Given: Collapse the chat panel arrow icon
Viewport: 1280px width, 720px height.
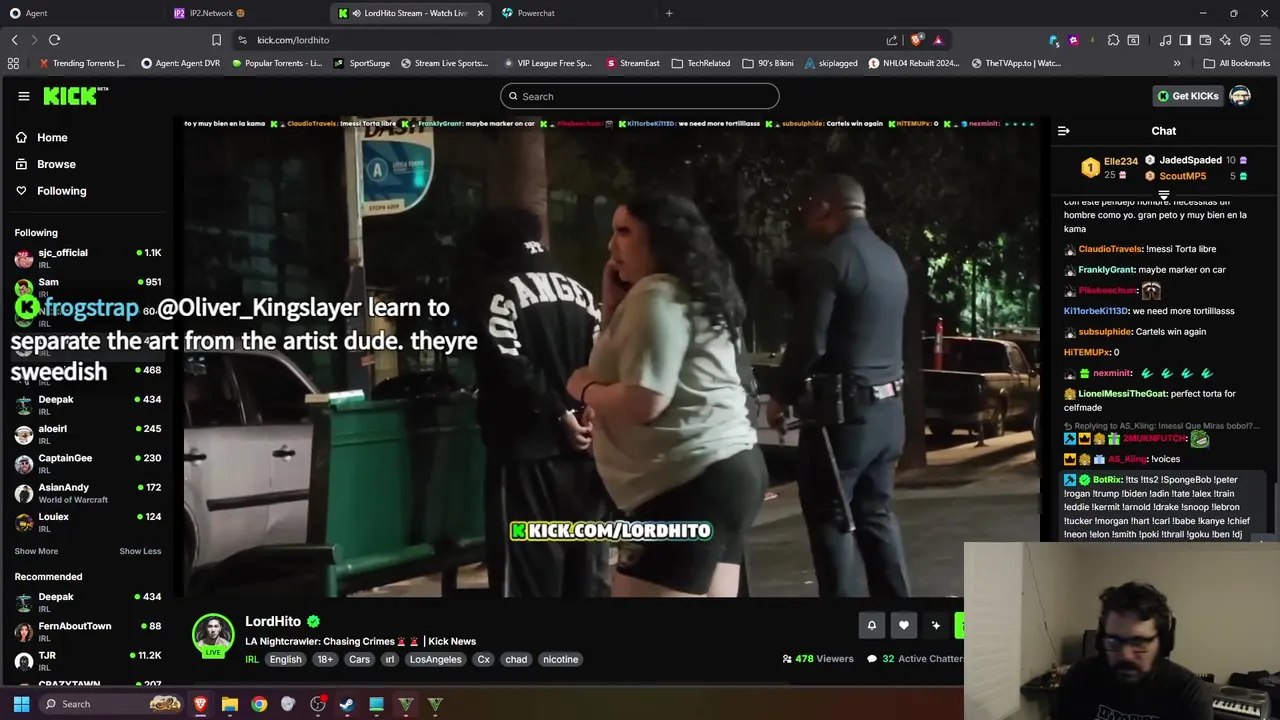Looking at the screenshot, I should [1063, 131].
